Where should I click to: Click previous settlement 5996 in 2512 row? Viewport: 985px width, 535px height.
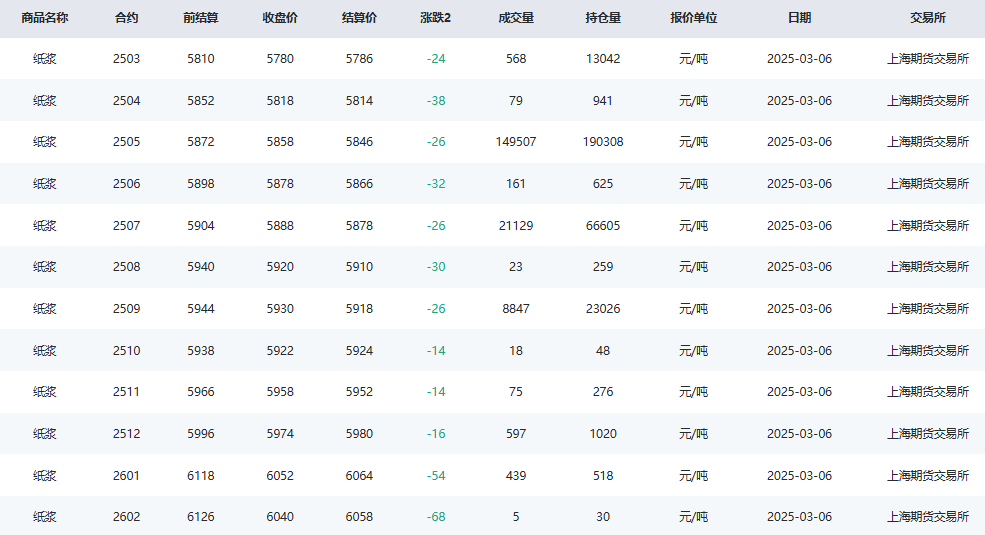pyautogui.click(x=200, y=434)
